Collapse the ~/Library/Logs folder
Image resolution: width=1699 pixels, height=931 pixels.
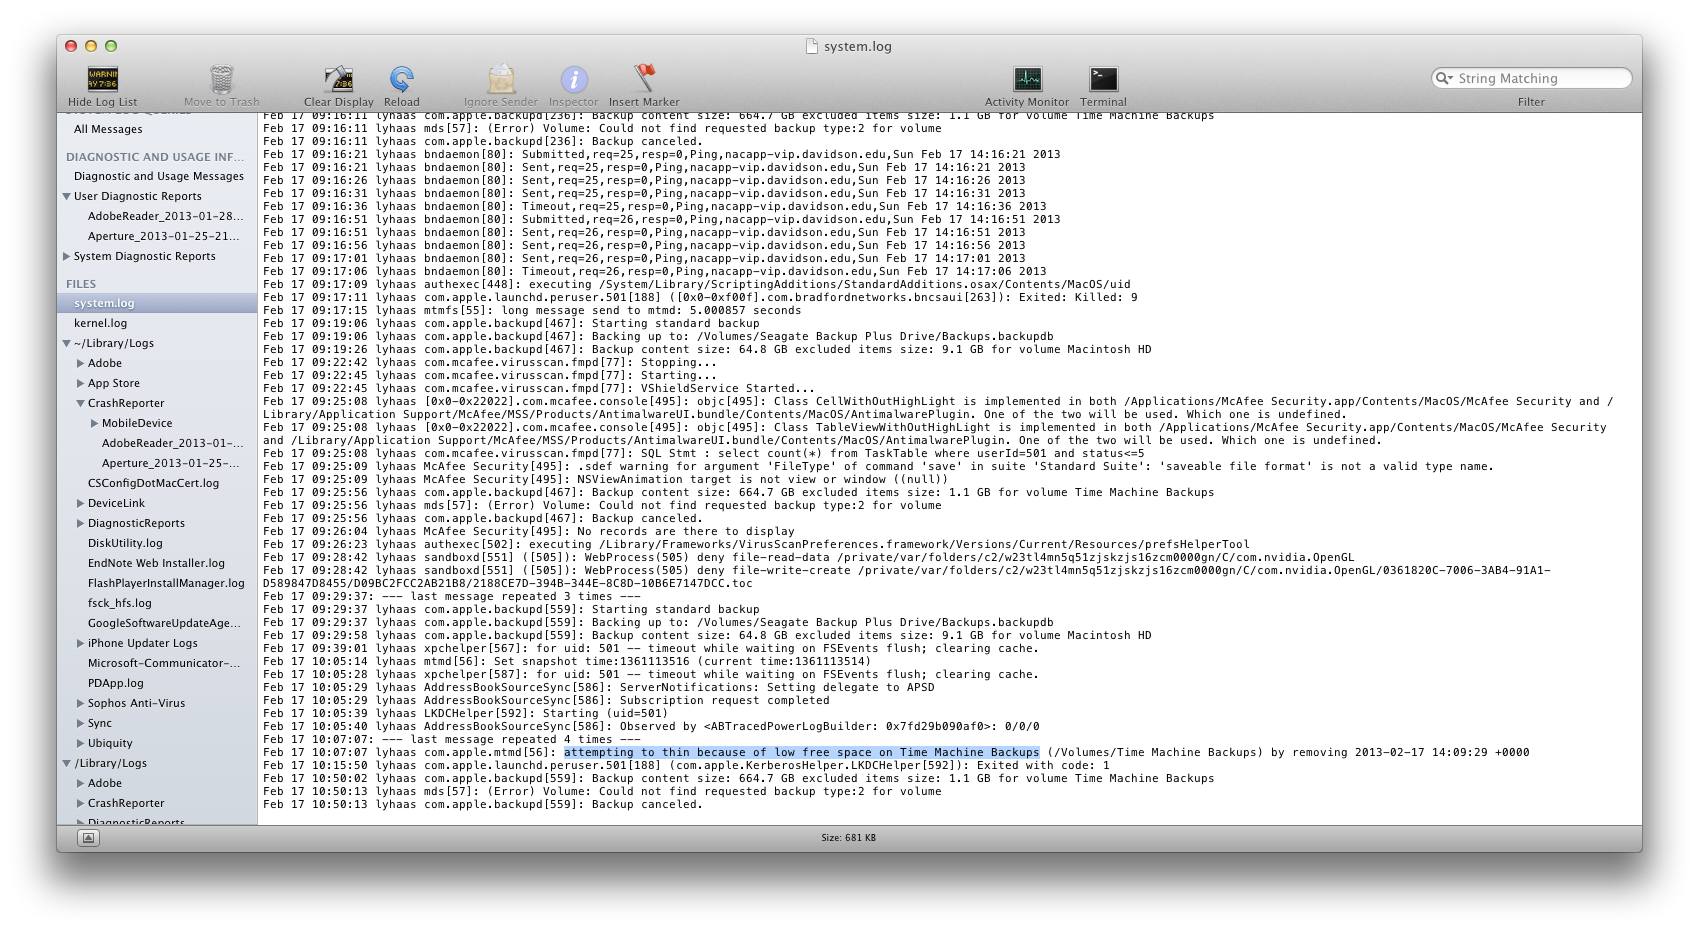click(x=67, y=344)
